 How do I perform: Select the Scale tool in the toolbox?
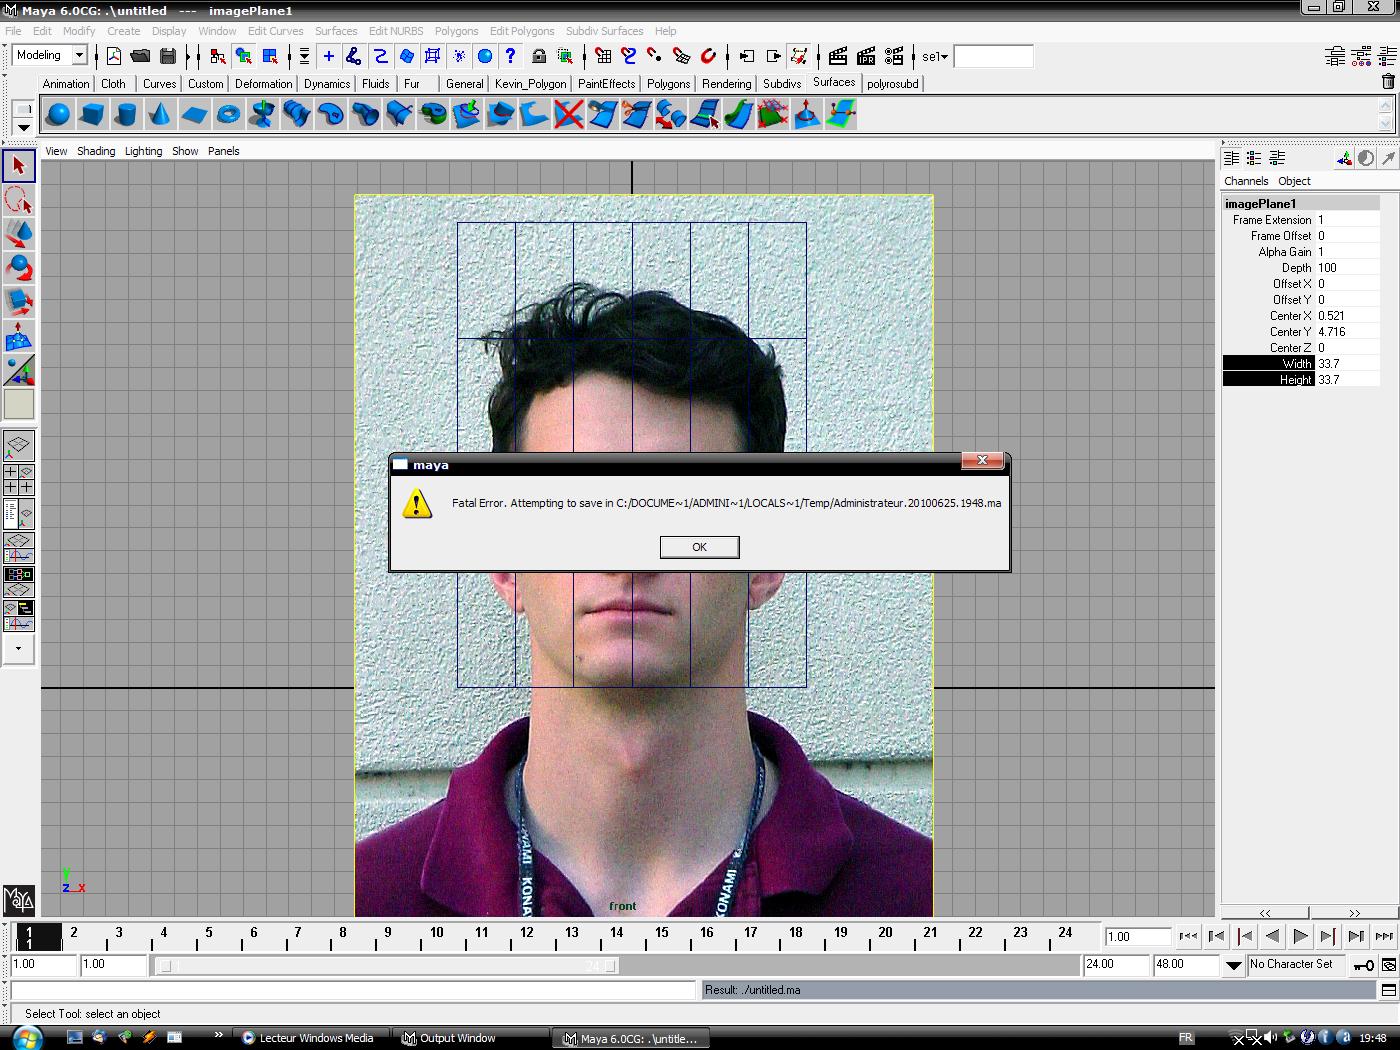tap(19, 302)
